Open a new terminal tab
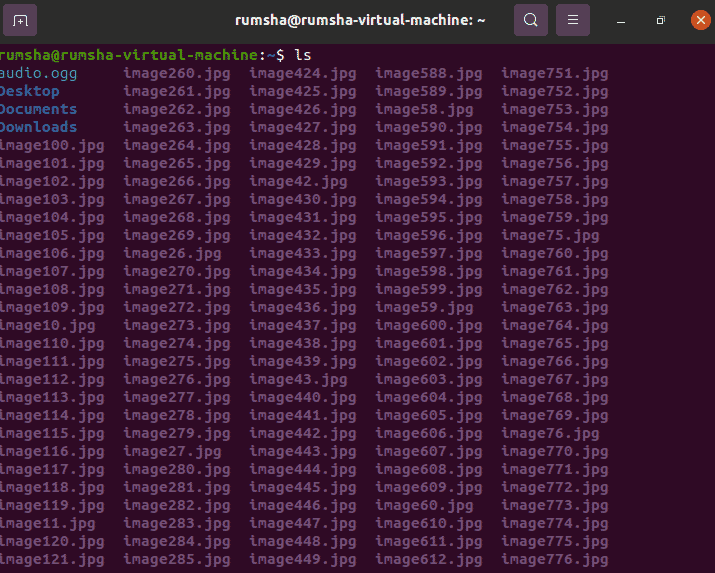 (x=20, y=20)
